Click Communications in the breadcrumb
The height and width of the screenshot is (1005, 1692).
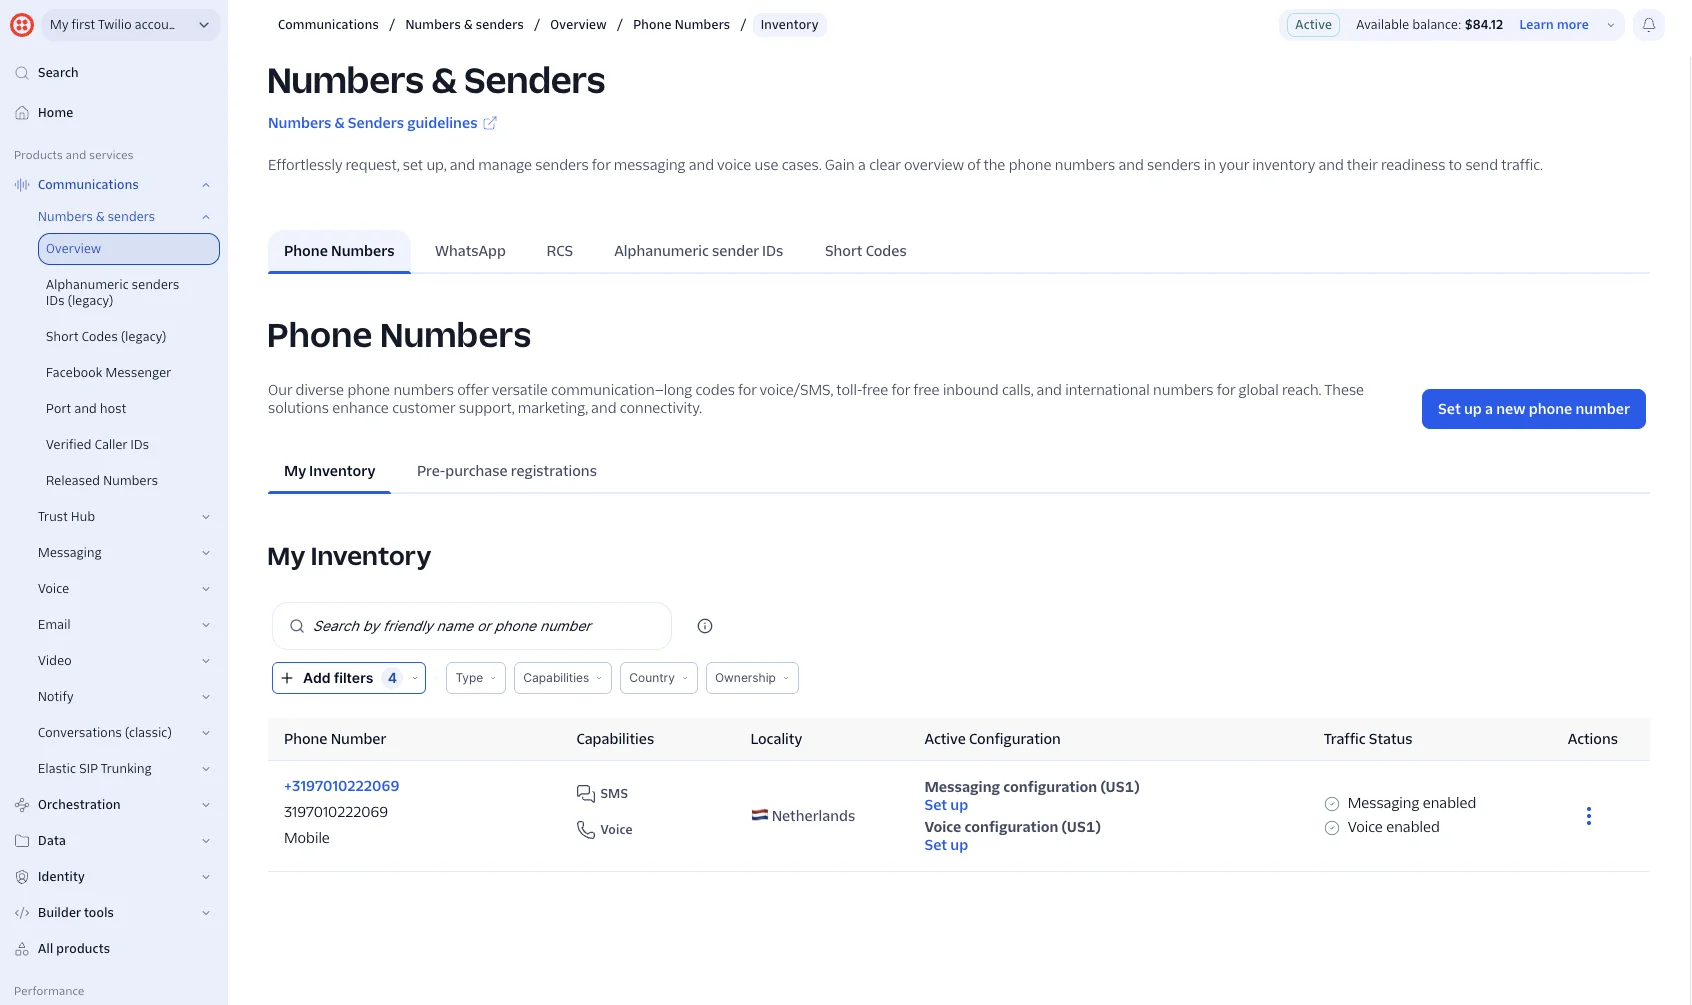tap(328, 25)
